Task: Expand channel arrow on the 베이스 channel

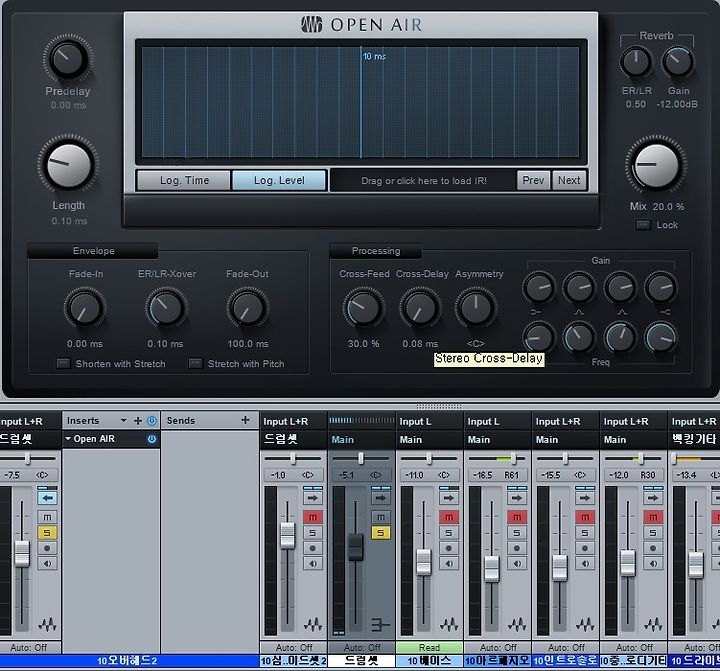Action: tap(449, 498)
